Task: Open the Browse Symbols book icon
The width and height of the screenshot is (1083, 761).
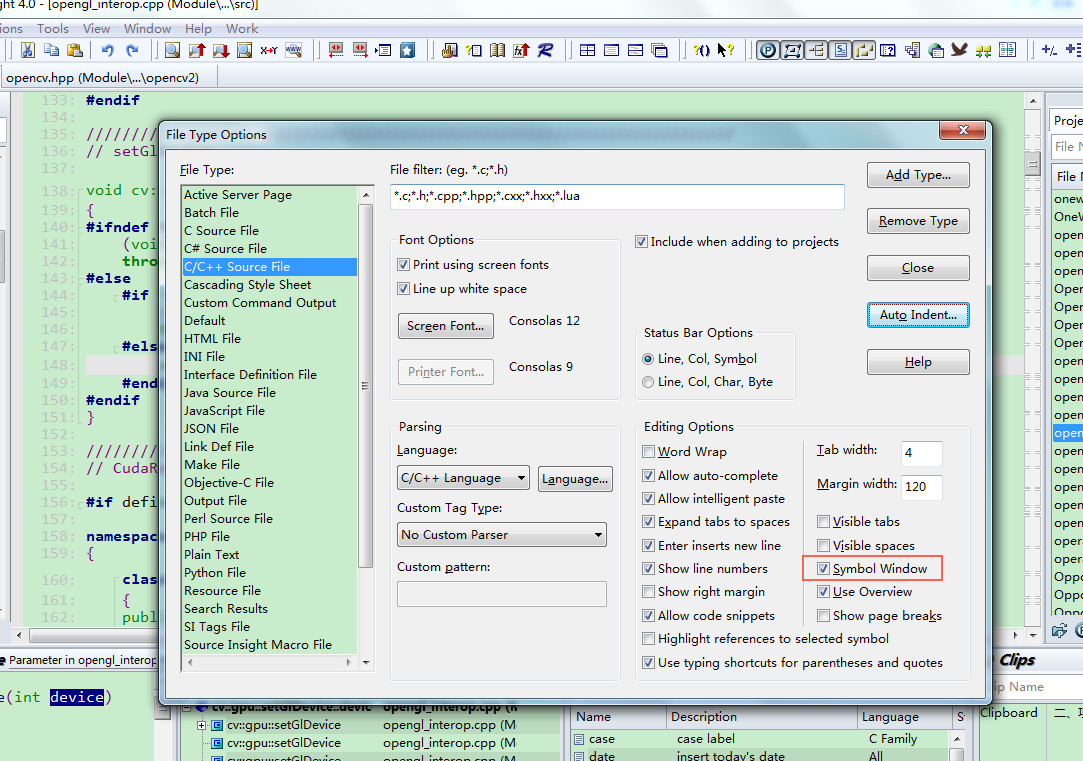Action: [497, 50]
